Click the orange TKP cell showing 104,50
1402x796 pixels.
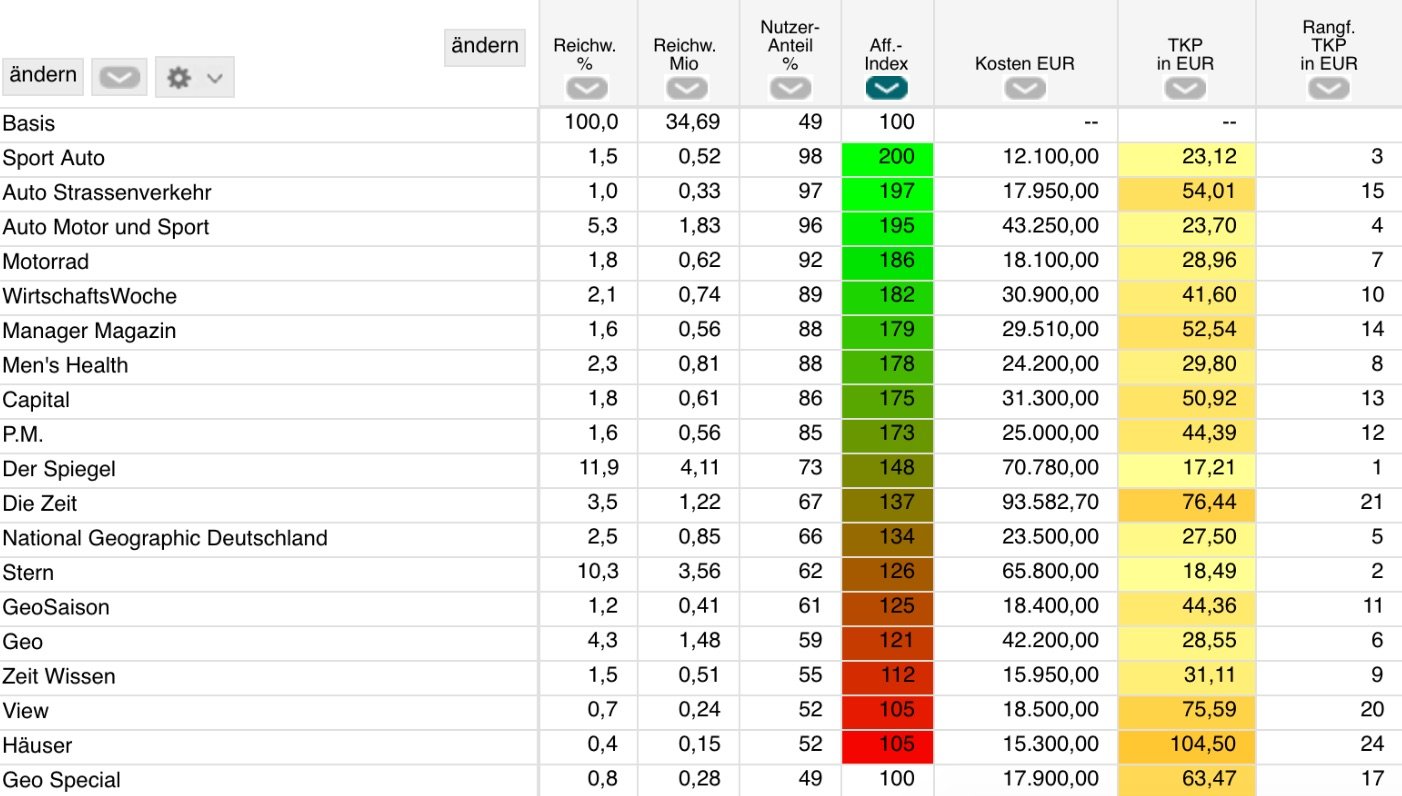point(1186,745)
